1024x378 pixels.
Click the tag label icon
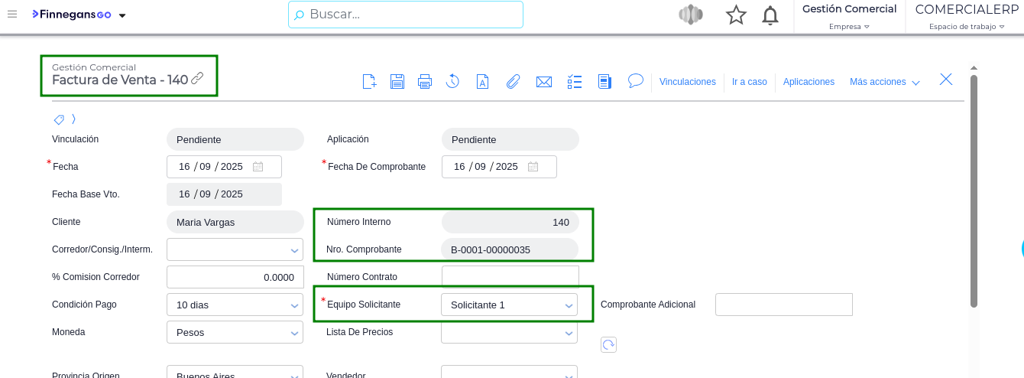pos(59,119)
